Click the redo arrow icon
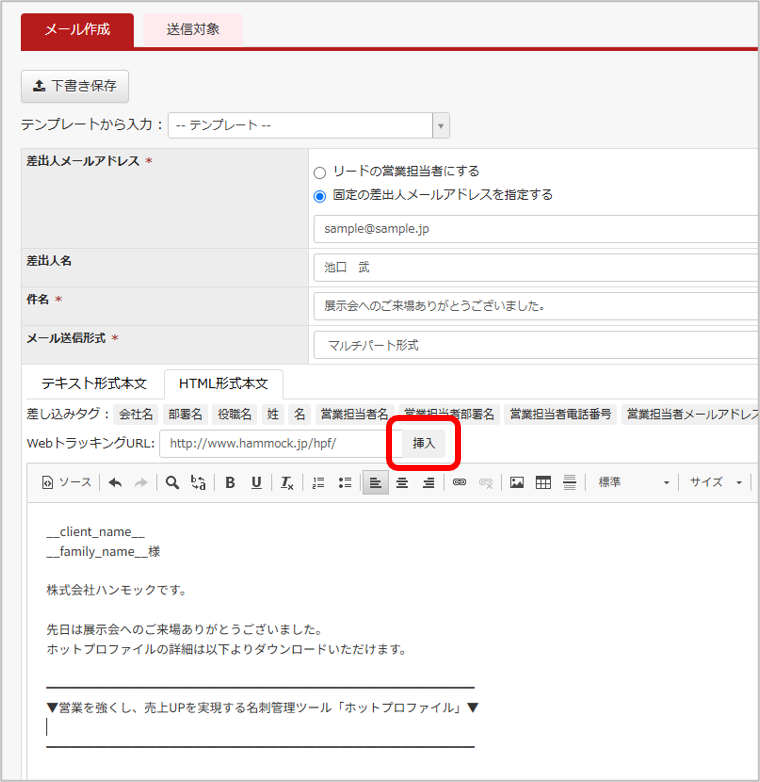The height and width of the screenshot is (782, 760). click(x=141, y=482)
